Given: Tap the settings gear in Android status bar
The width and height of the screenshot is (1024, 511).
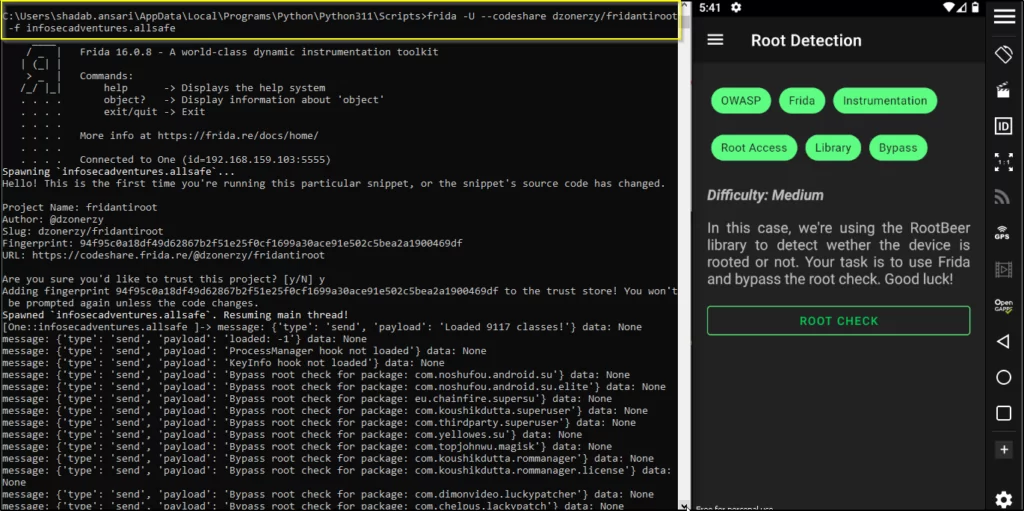Looking at the screenshot, I should pos(736,7).
